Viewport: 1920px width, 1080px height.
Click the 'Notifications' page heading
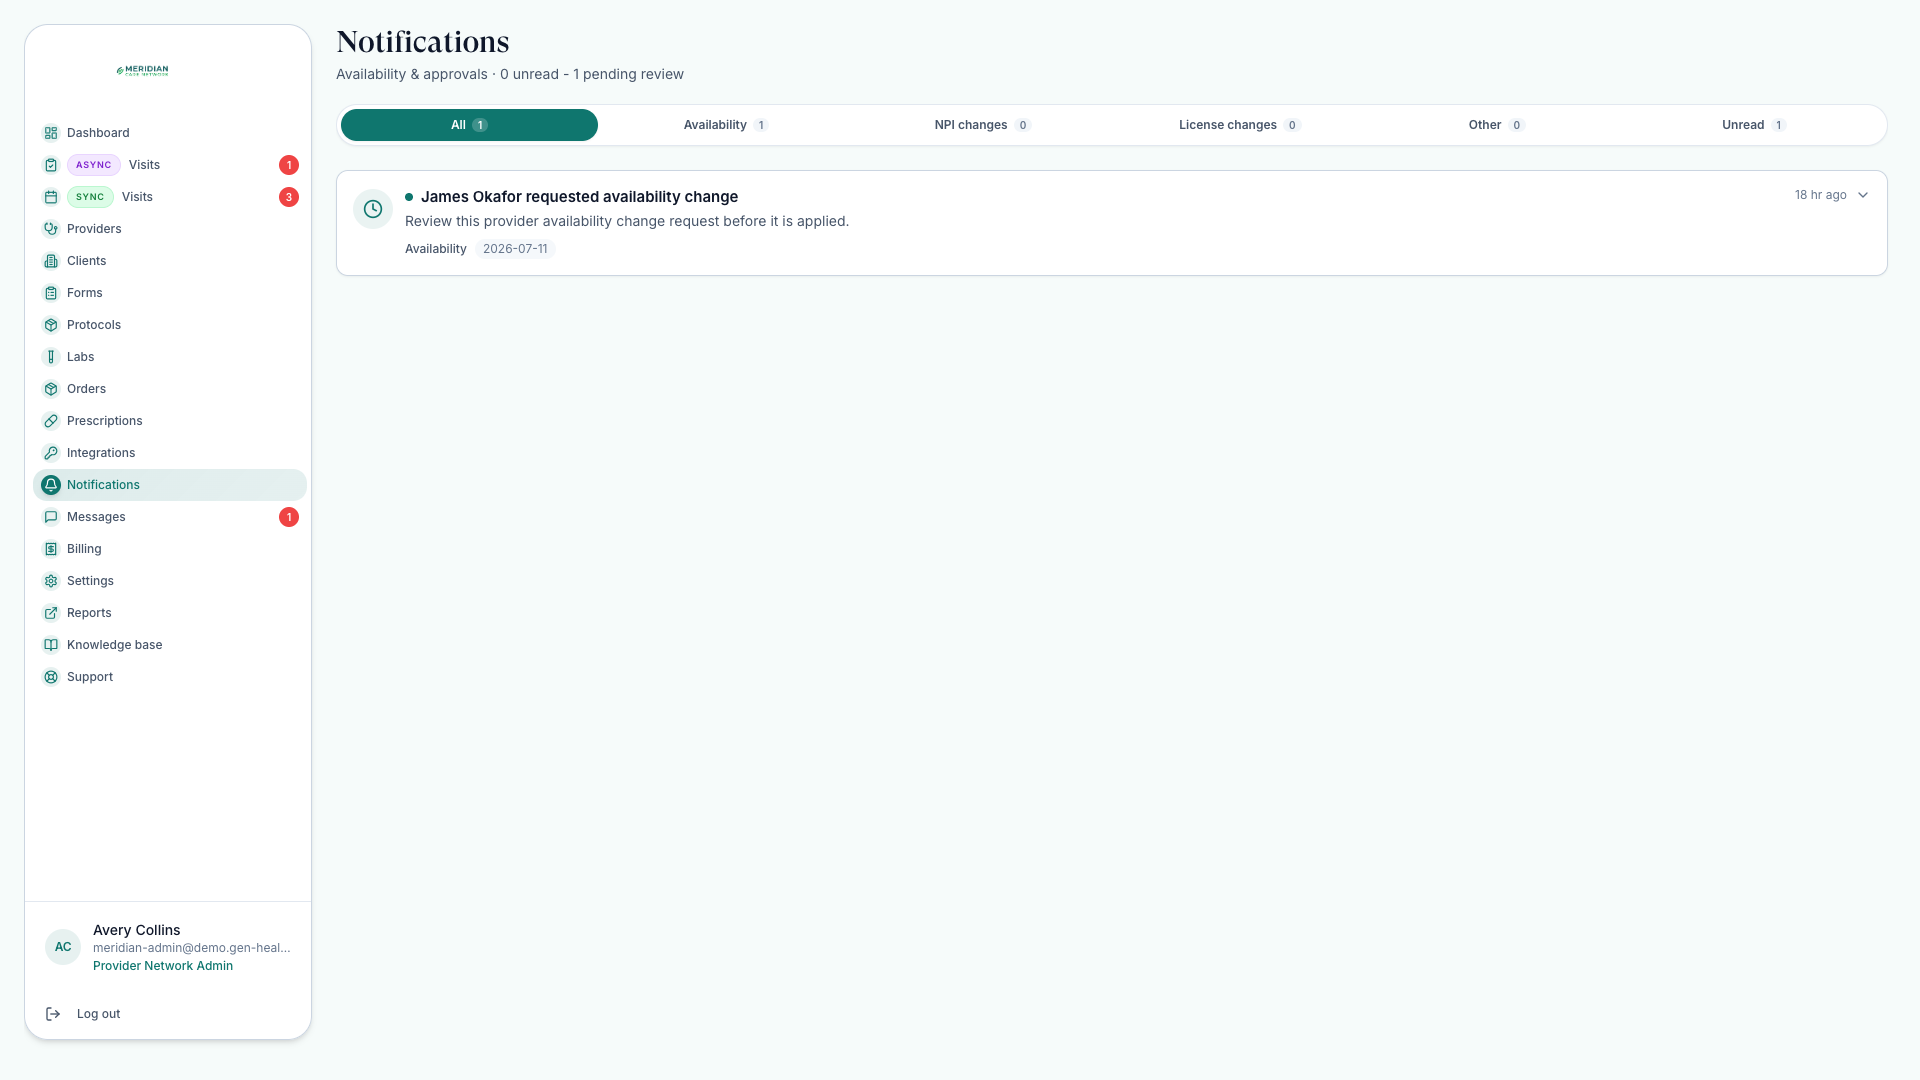point(423,42)
